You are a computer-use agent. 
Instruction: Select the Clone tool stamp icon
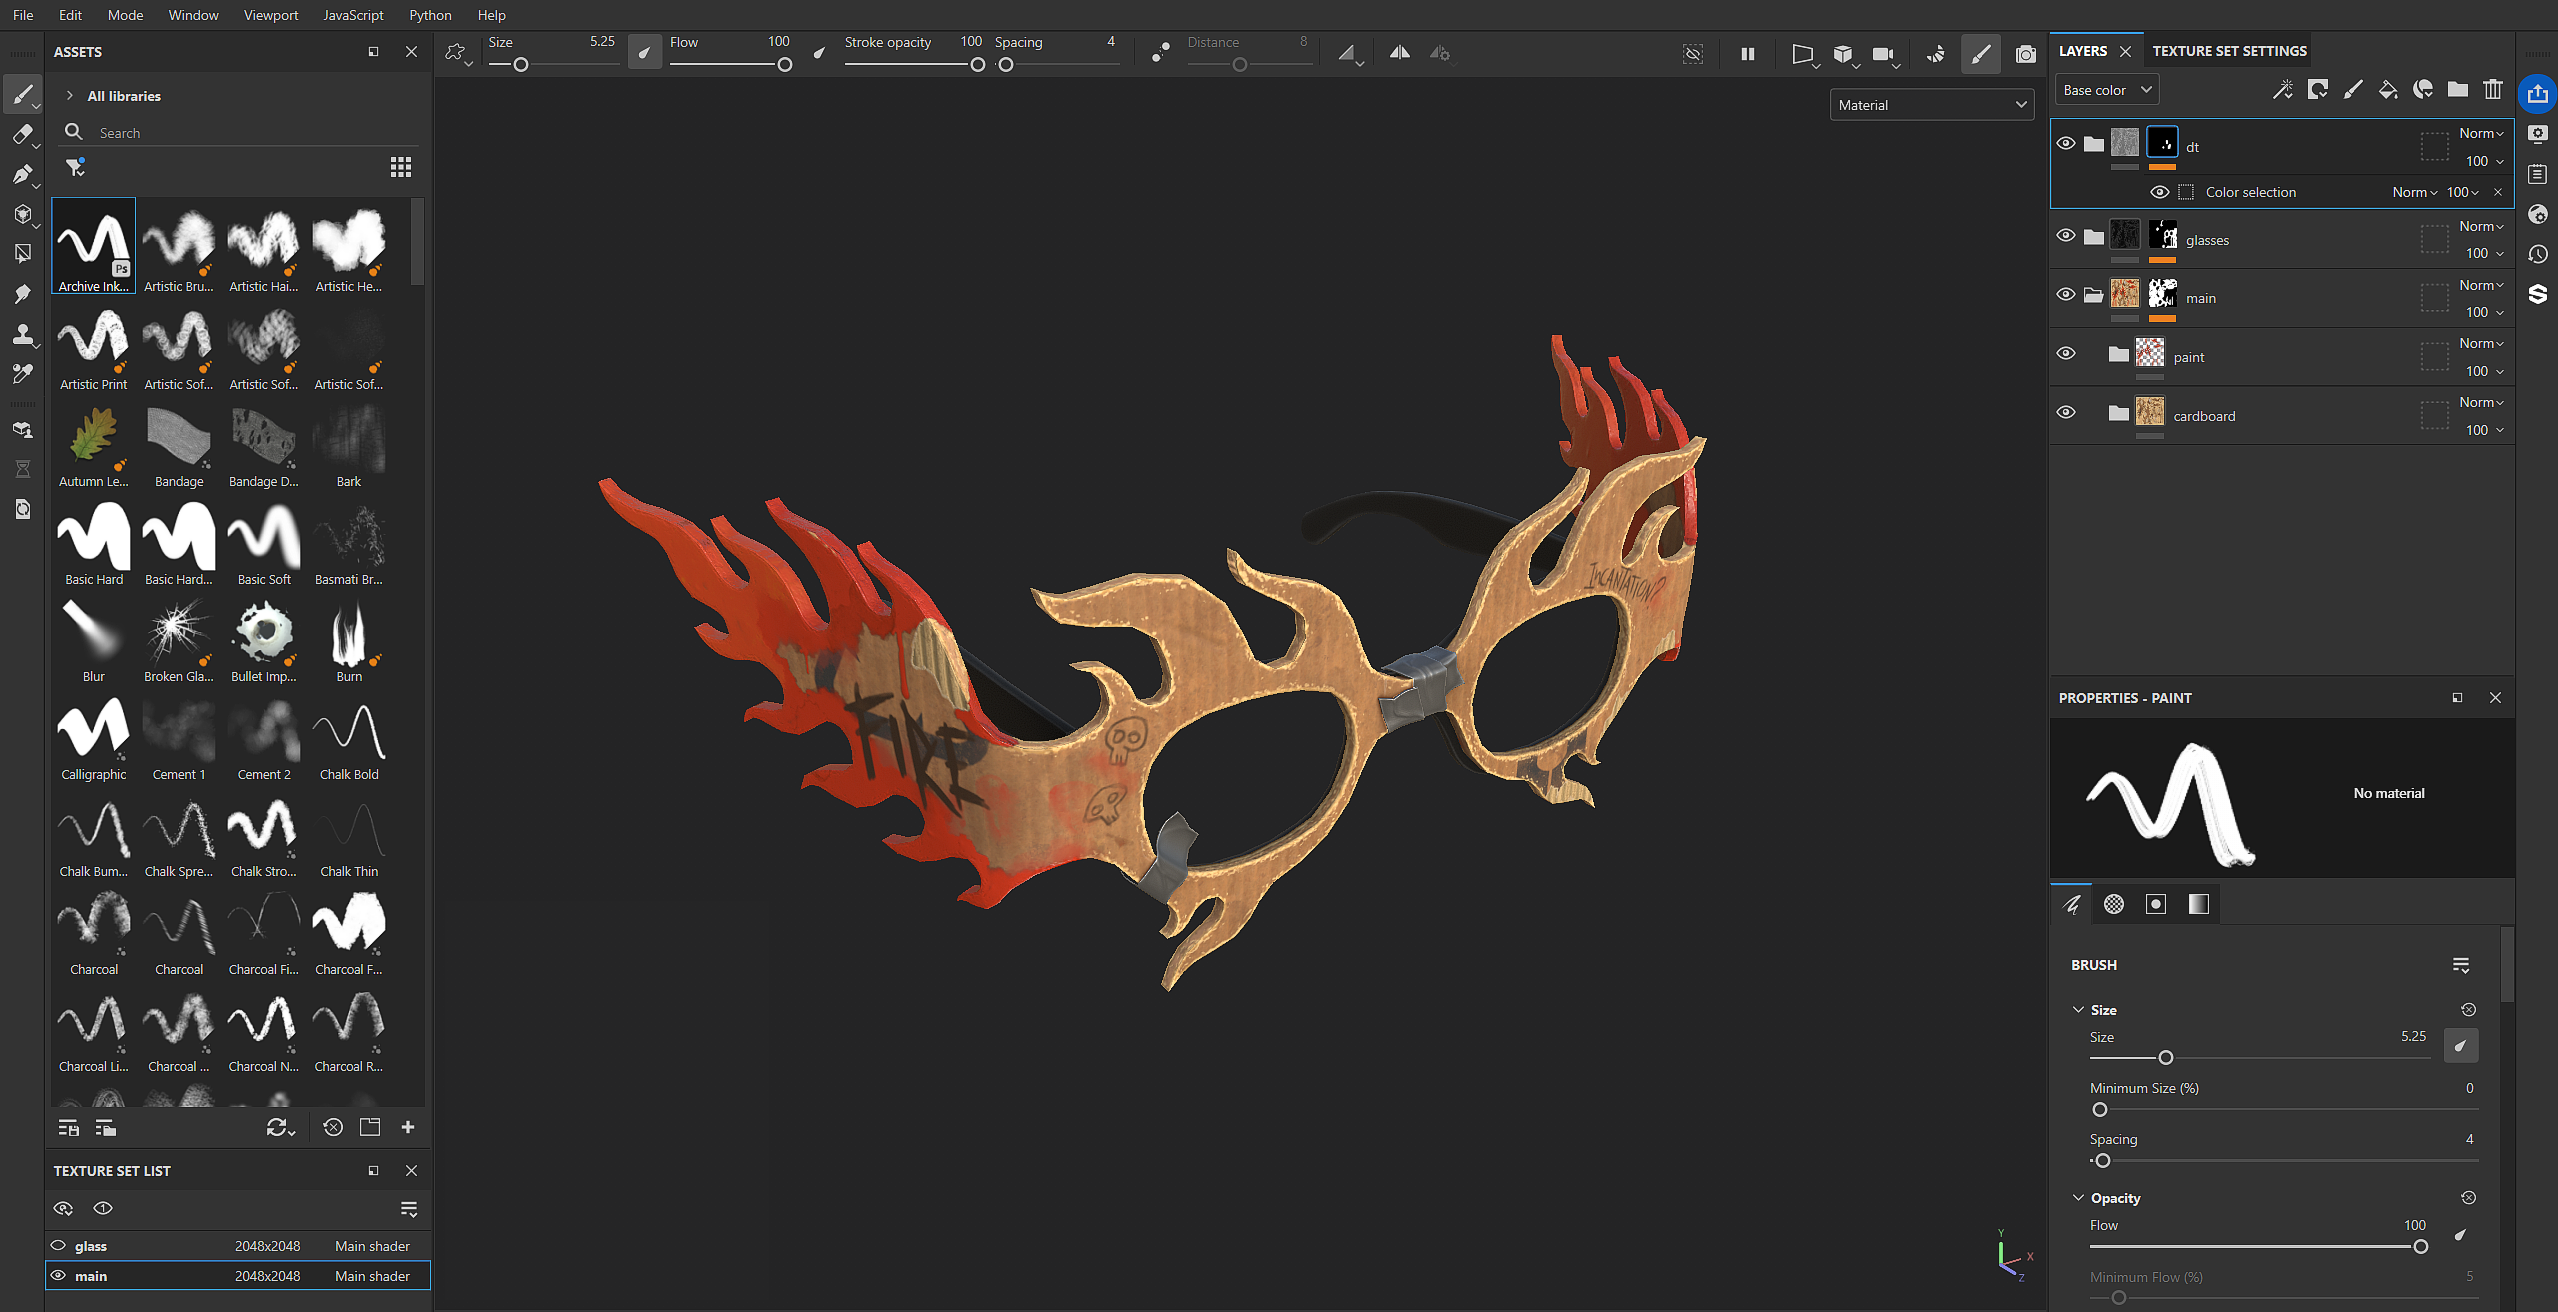point(22,334)
